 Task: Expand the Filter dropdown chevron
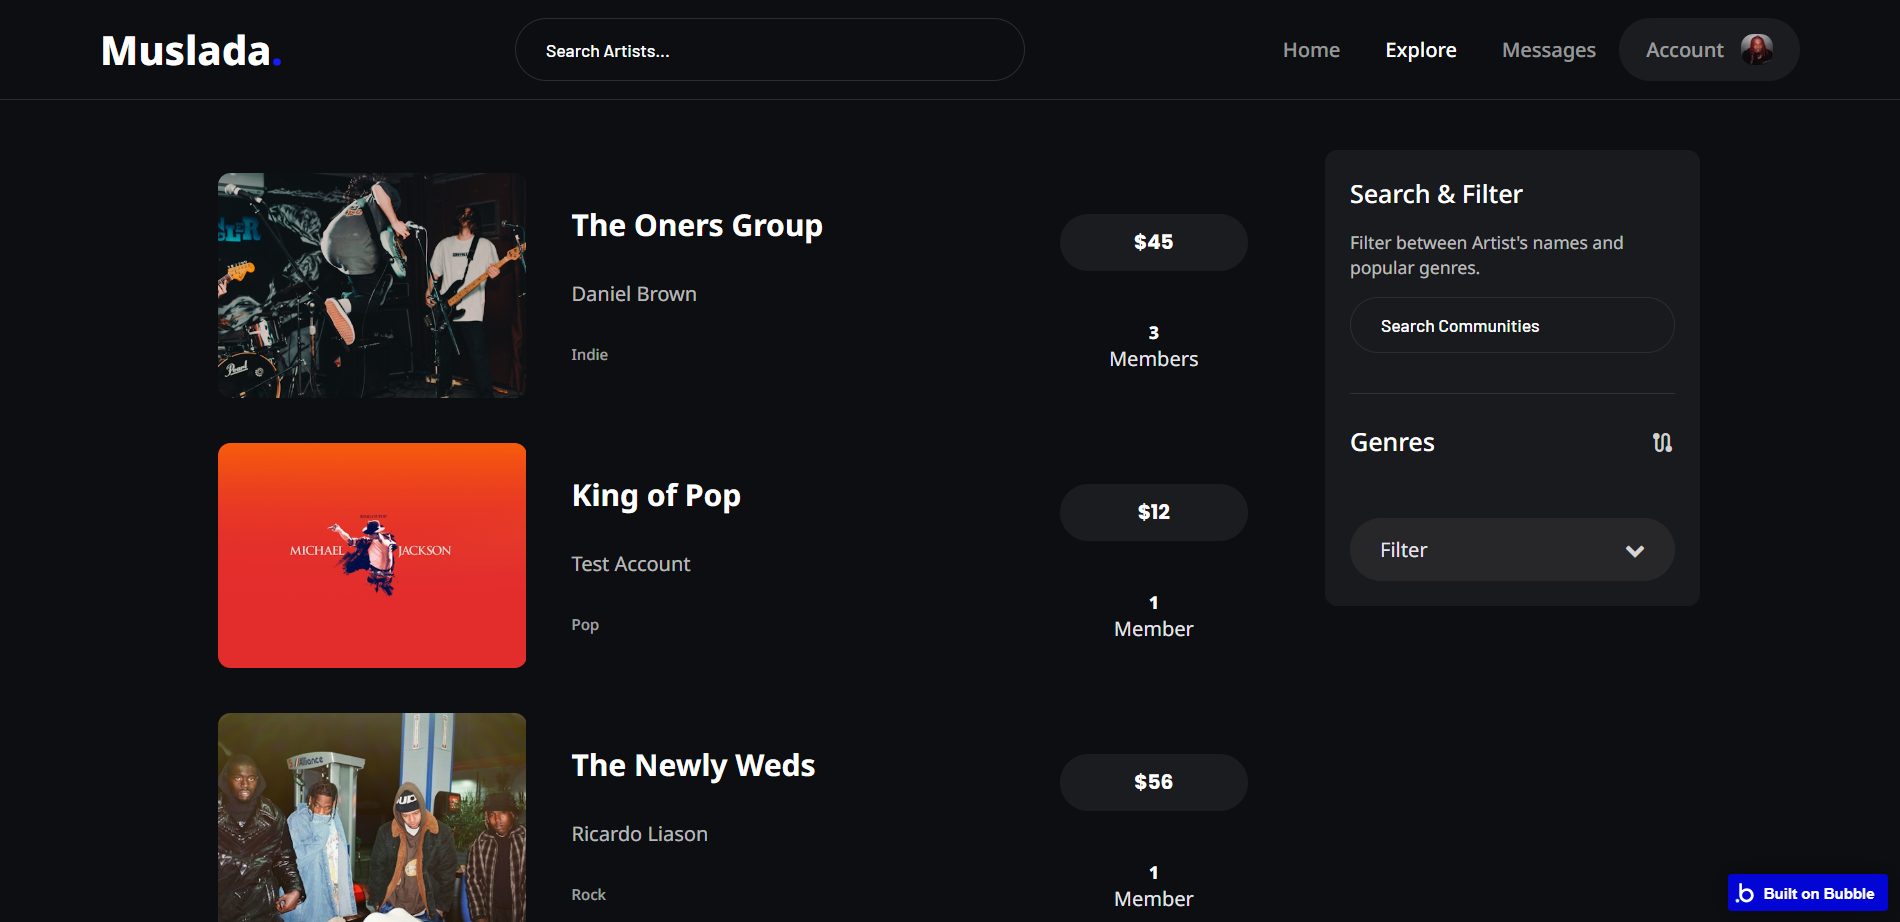[x=1634, y=551]
